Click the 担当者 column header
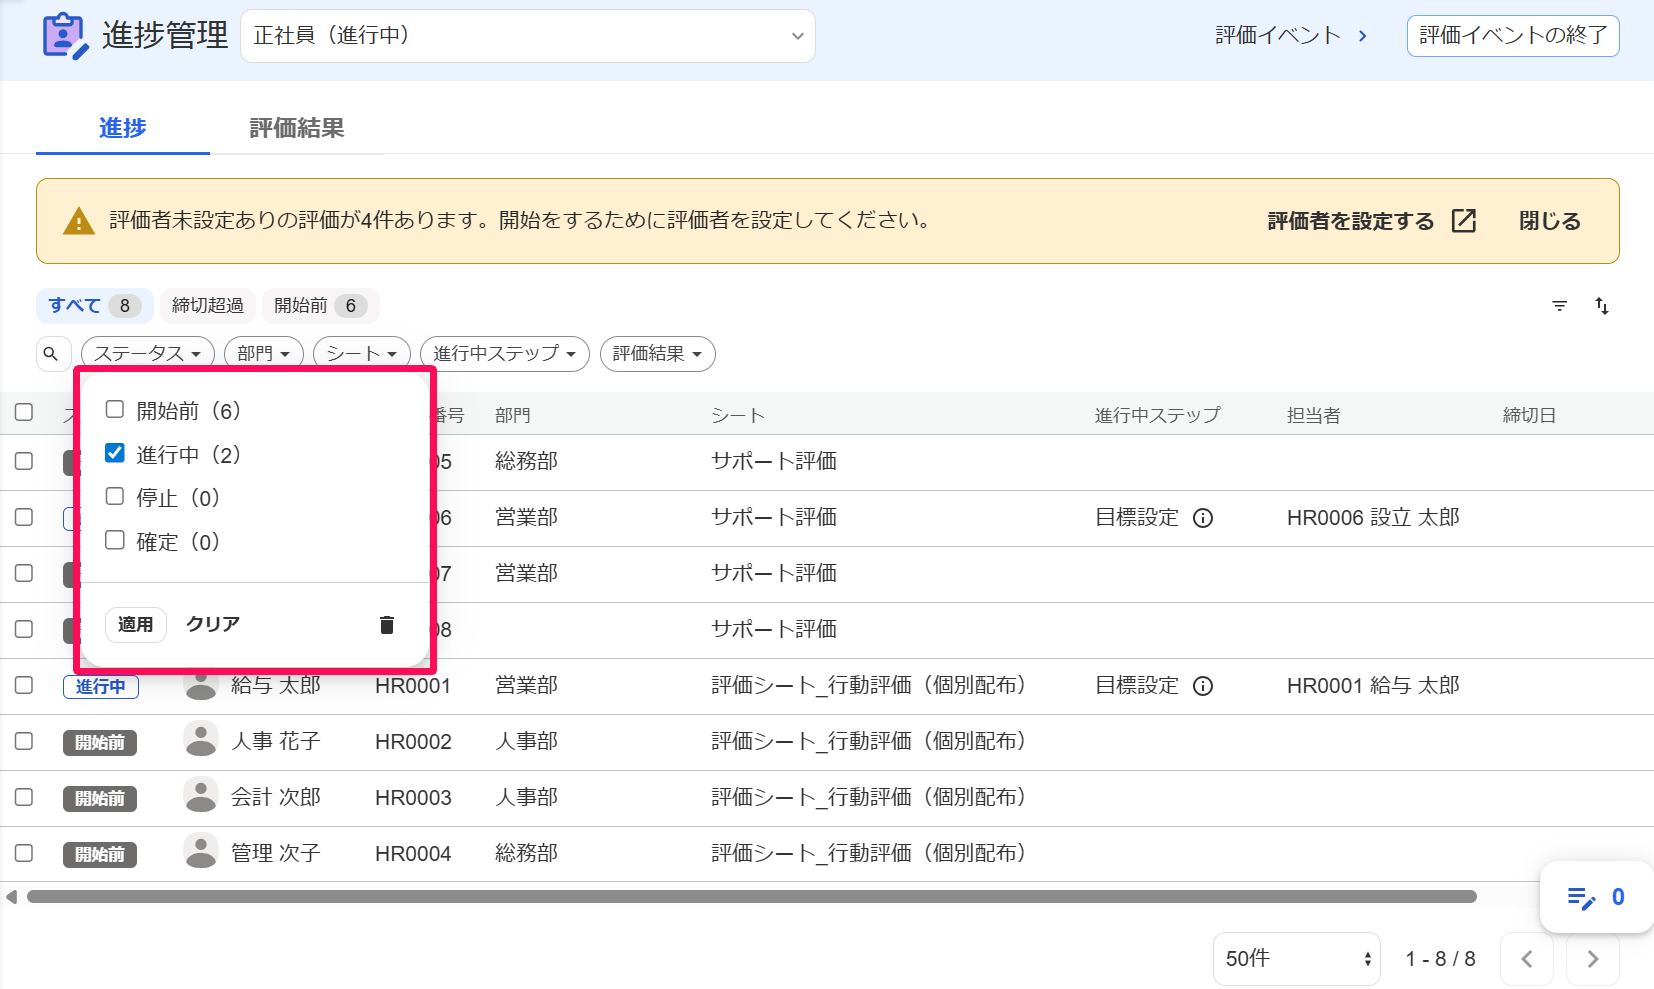 (1313, 416)
